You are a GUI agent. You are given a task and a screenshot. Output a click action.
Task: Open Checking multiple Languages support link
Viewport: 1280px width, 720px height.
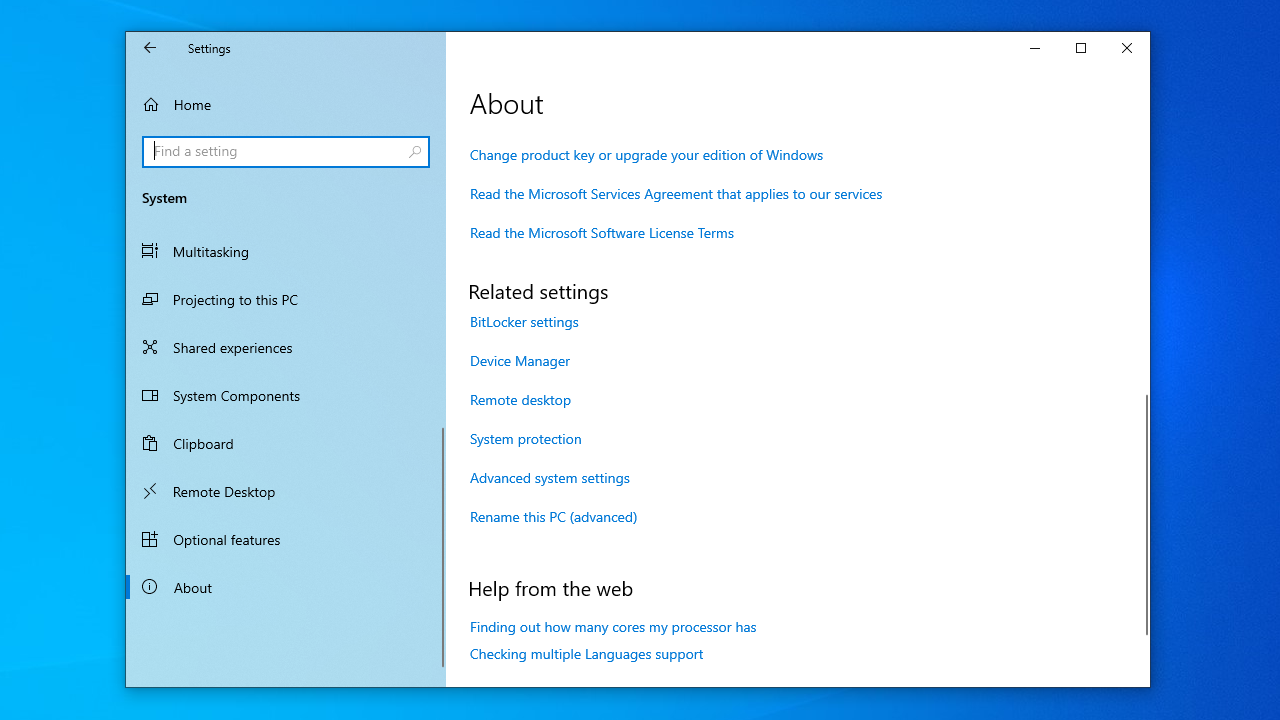coord(586,654)
